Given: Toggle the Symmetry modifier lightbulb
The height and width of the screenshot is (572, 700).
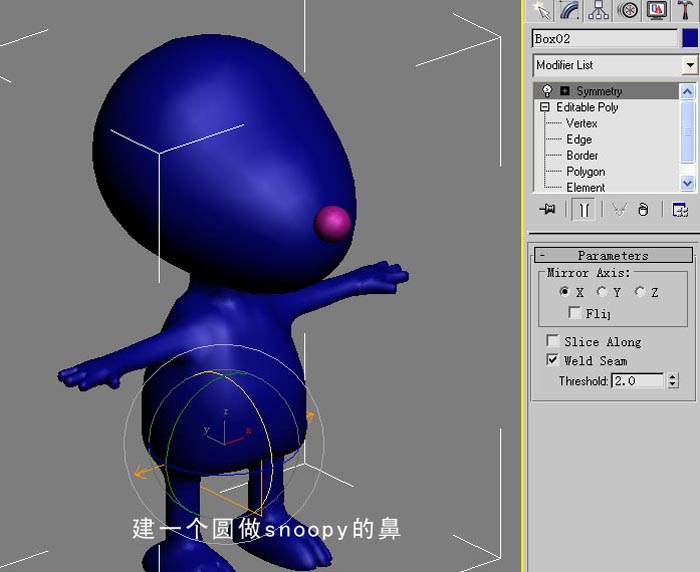Looking at the screenshot, I should [547, 91].
